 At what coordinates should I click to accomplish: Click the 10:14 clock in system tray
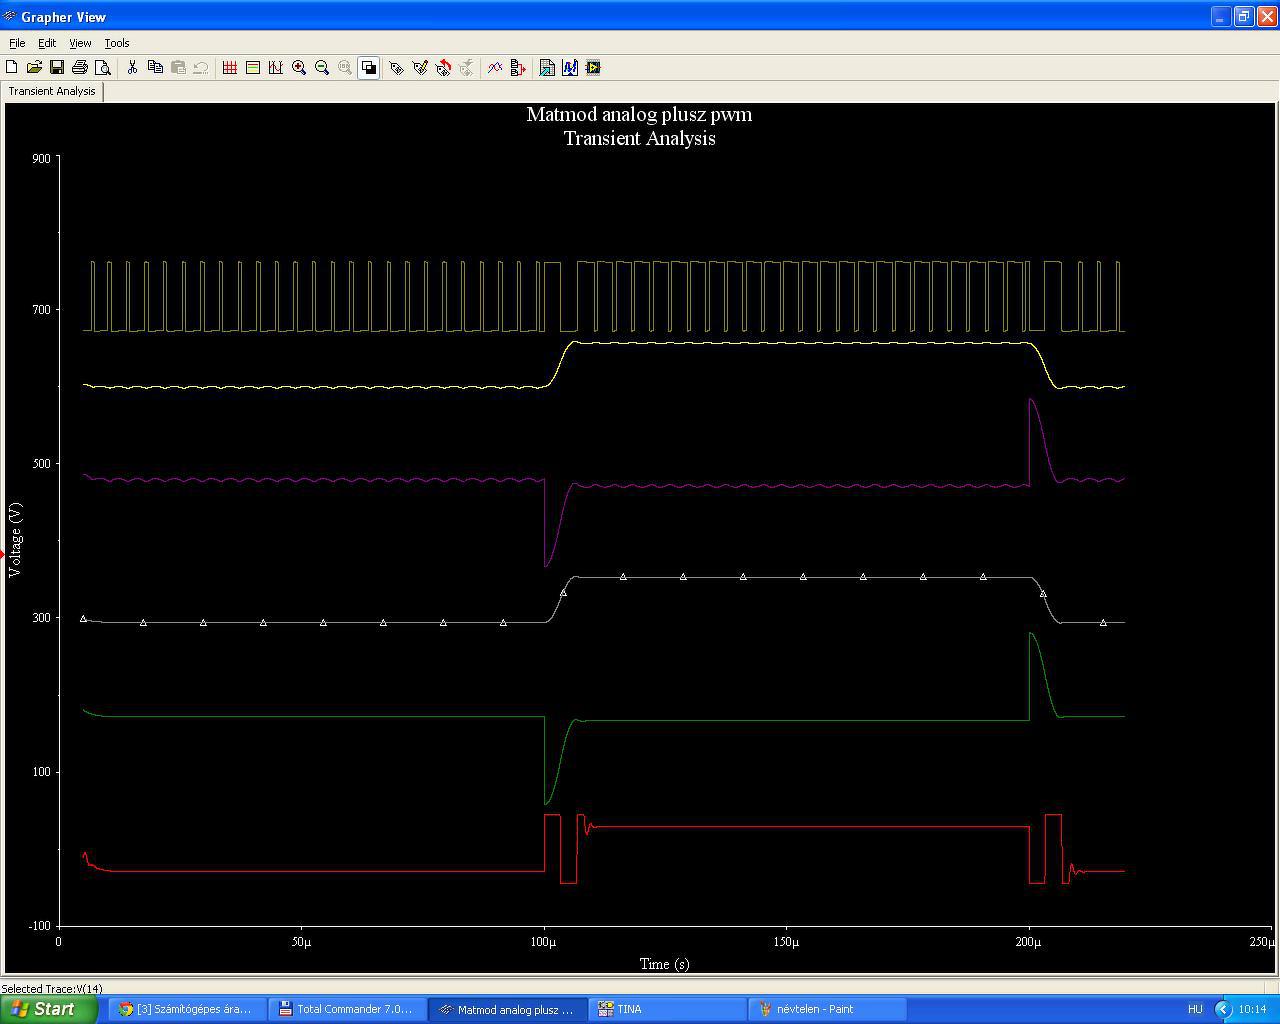pos(1252,1009)
